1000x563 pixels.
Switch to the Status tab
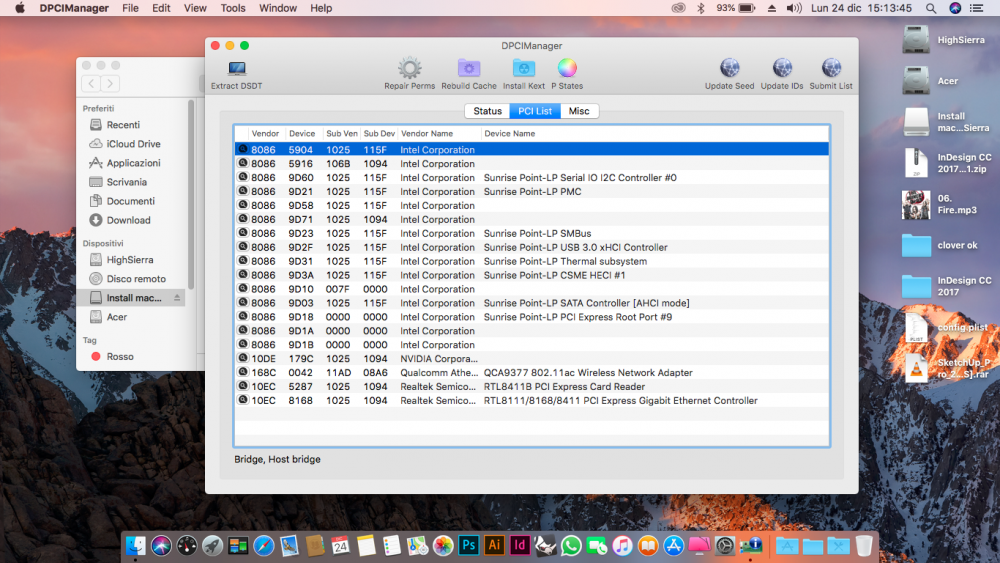pos(487,111)
